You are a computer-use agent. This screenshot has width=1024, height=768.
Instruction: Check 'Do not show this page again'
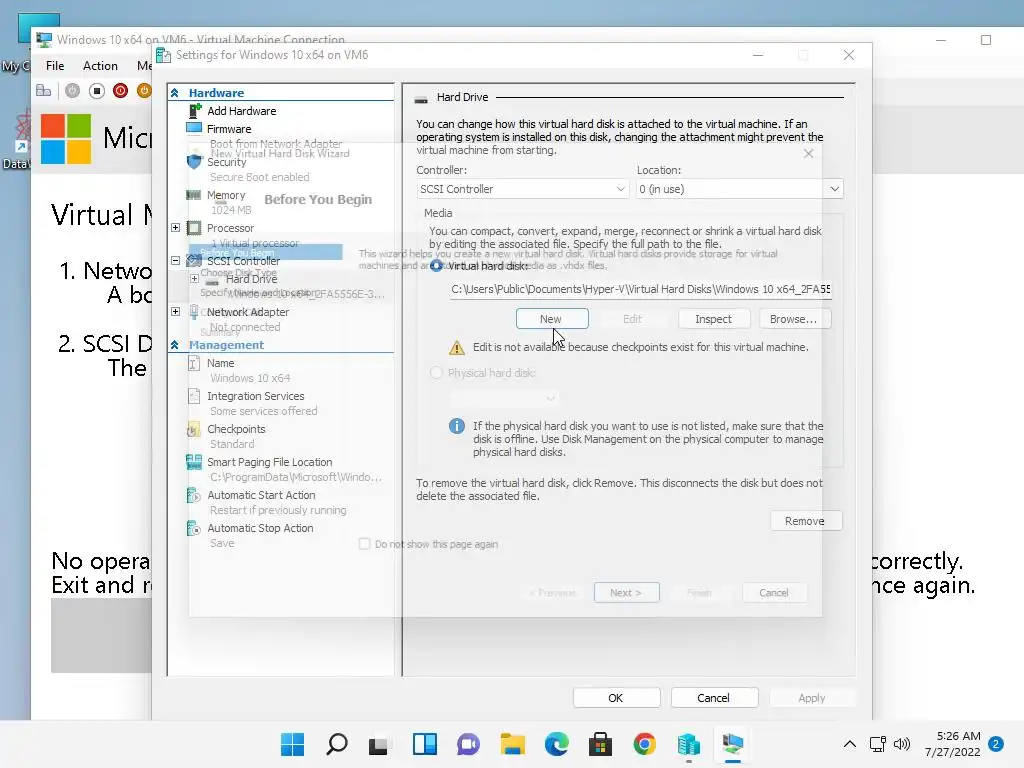click(x=364, y=544)
